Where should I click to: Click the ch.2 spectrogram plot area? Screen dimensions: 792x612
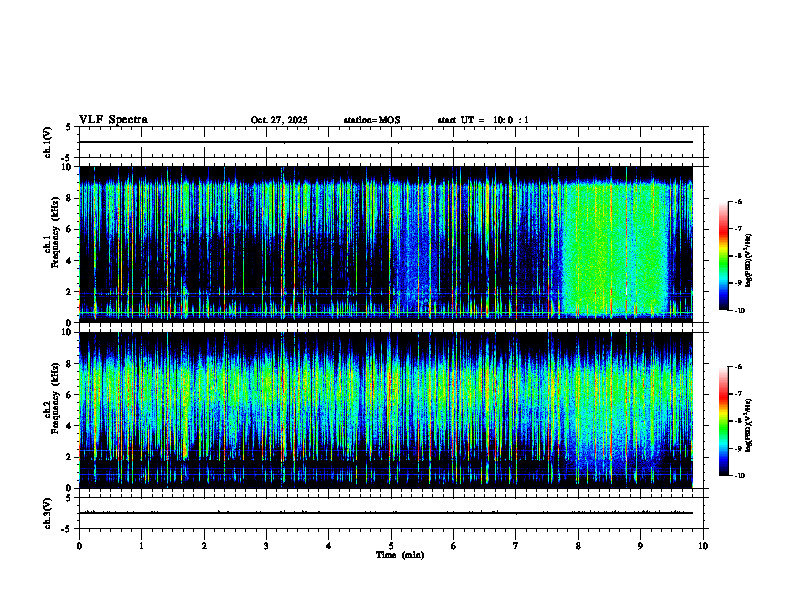pos(386,410)
